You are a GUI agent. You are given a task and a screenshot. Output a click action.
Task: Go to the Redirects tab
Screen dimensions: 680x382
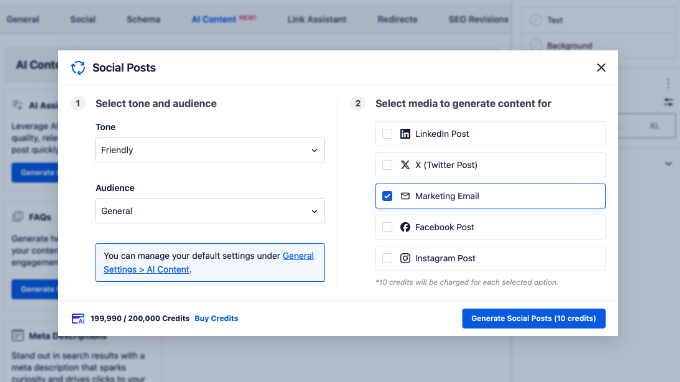(x=397, y=20)
